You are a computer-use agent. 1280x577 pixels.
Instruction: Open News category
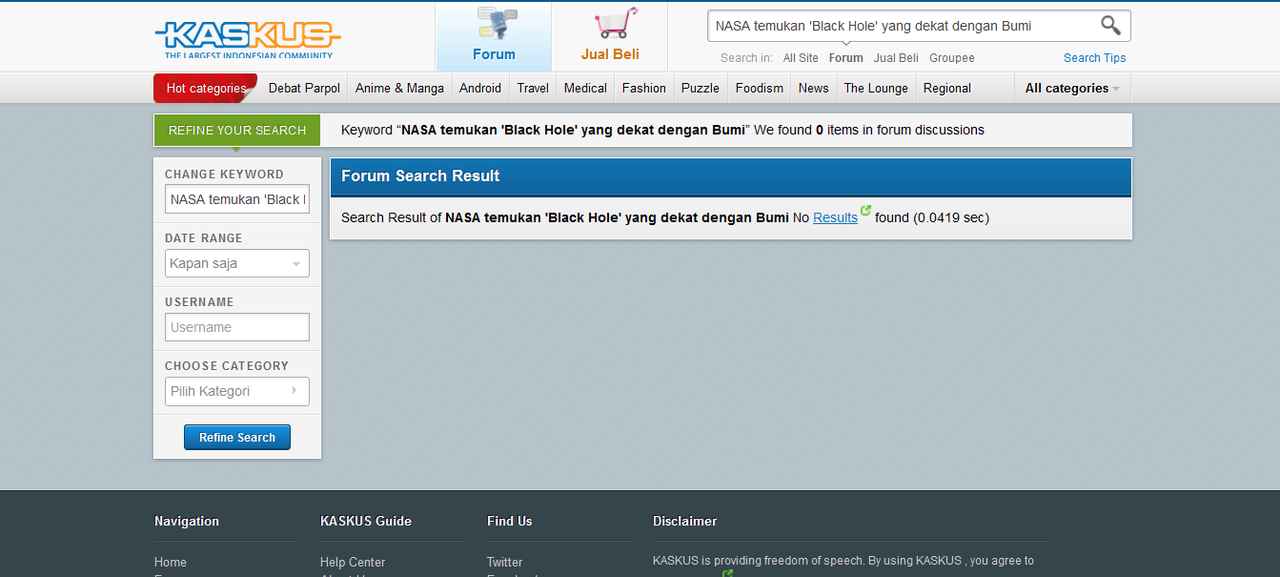(x=813, y=88)
